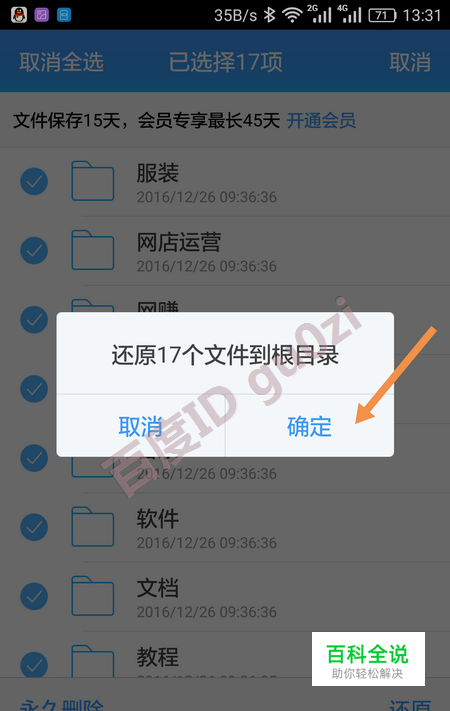
Task: Open the 教程 folder icon
Action: [x=93, y=661]
